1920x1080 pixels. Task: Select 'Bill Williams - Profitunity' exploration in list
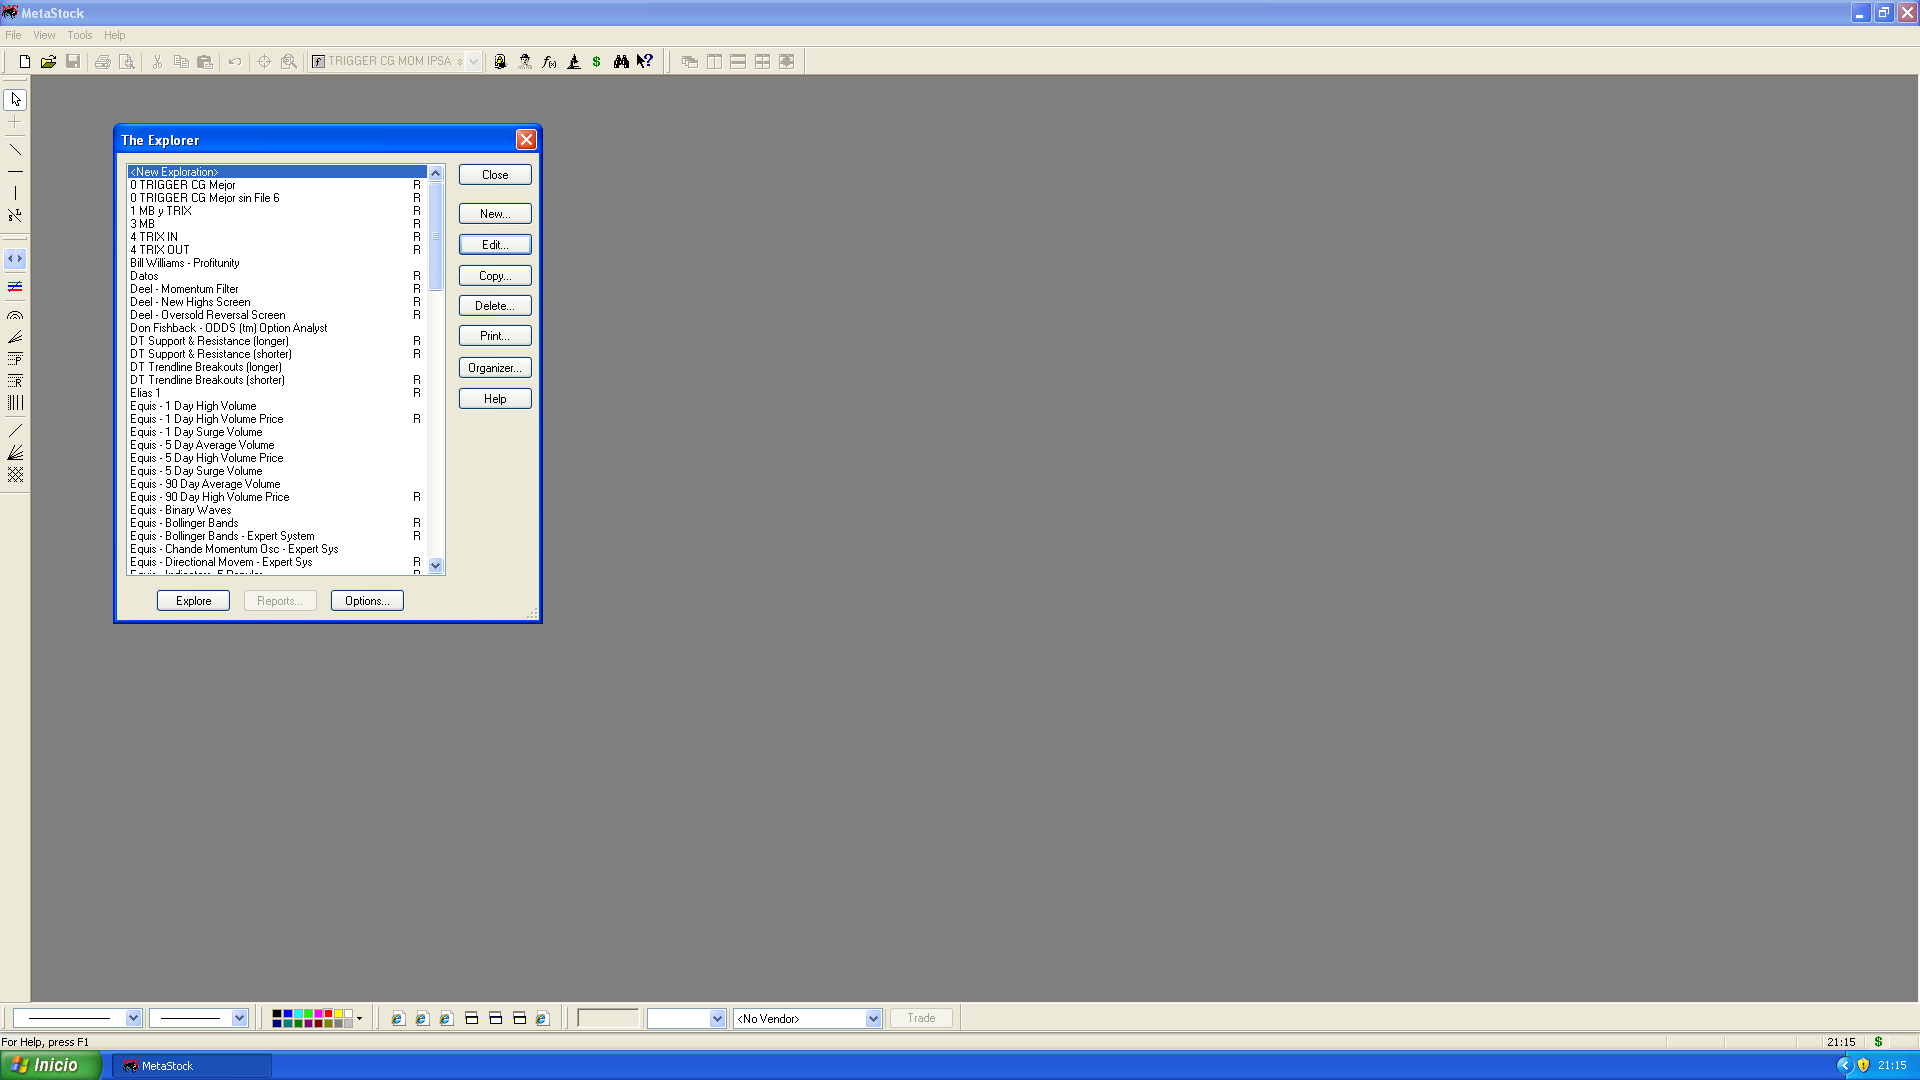coord(185,263)
